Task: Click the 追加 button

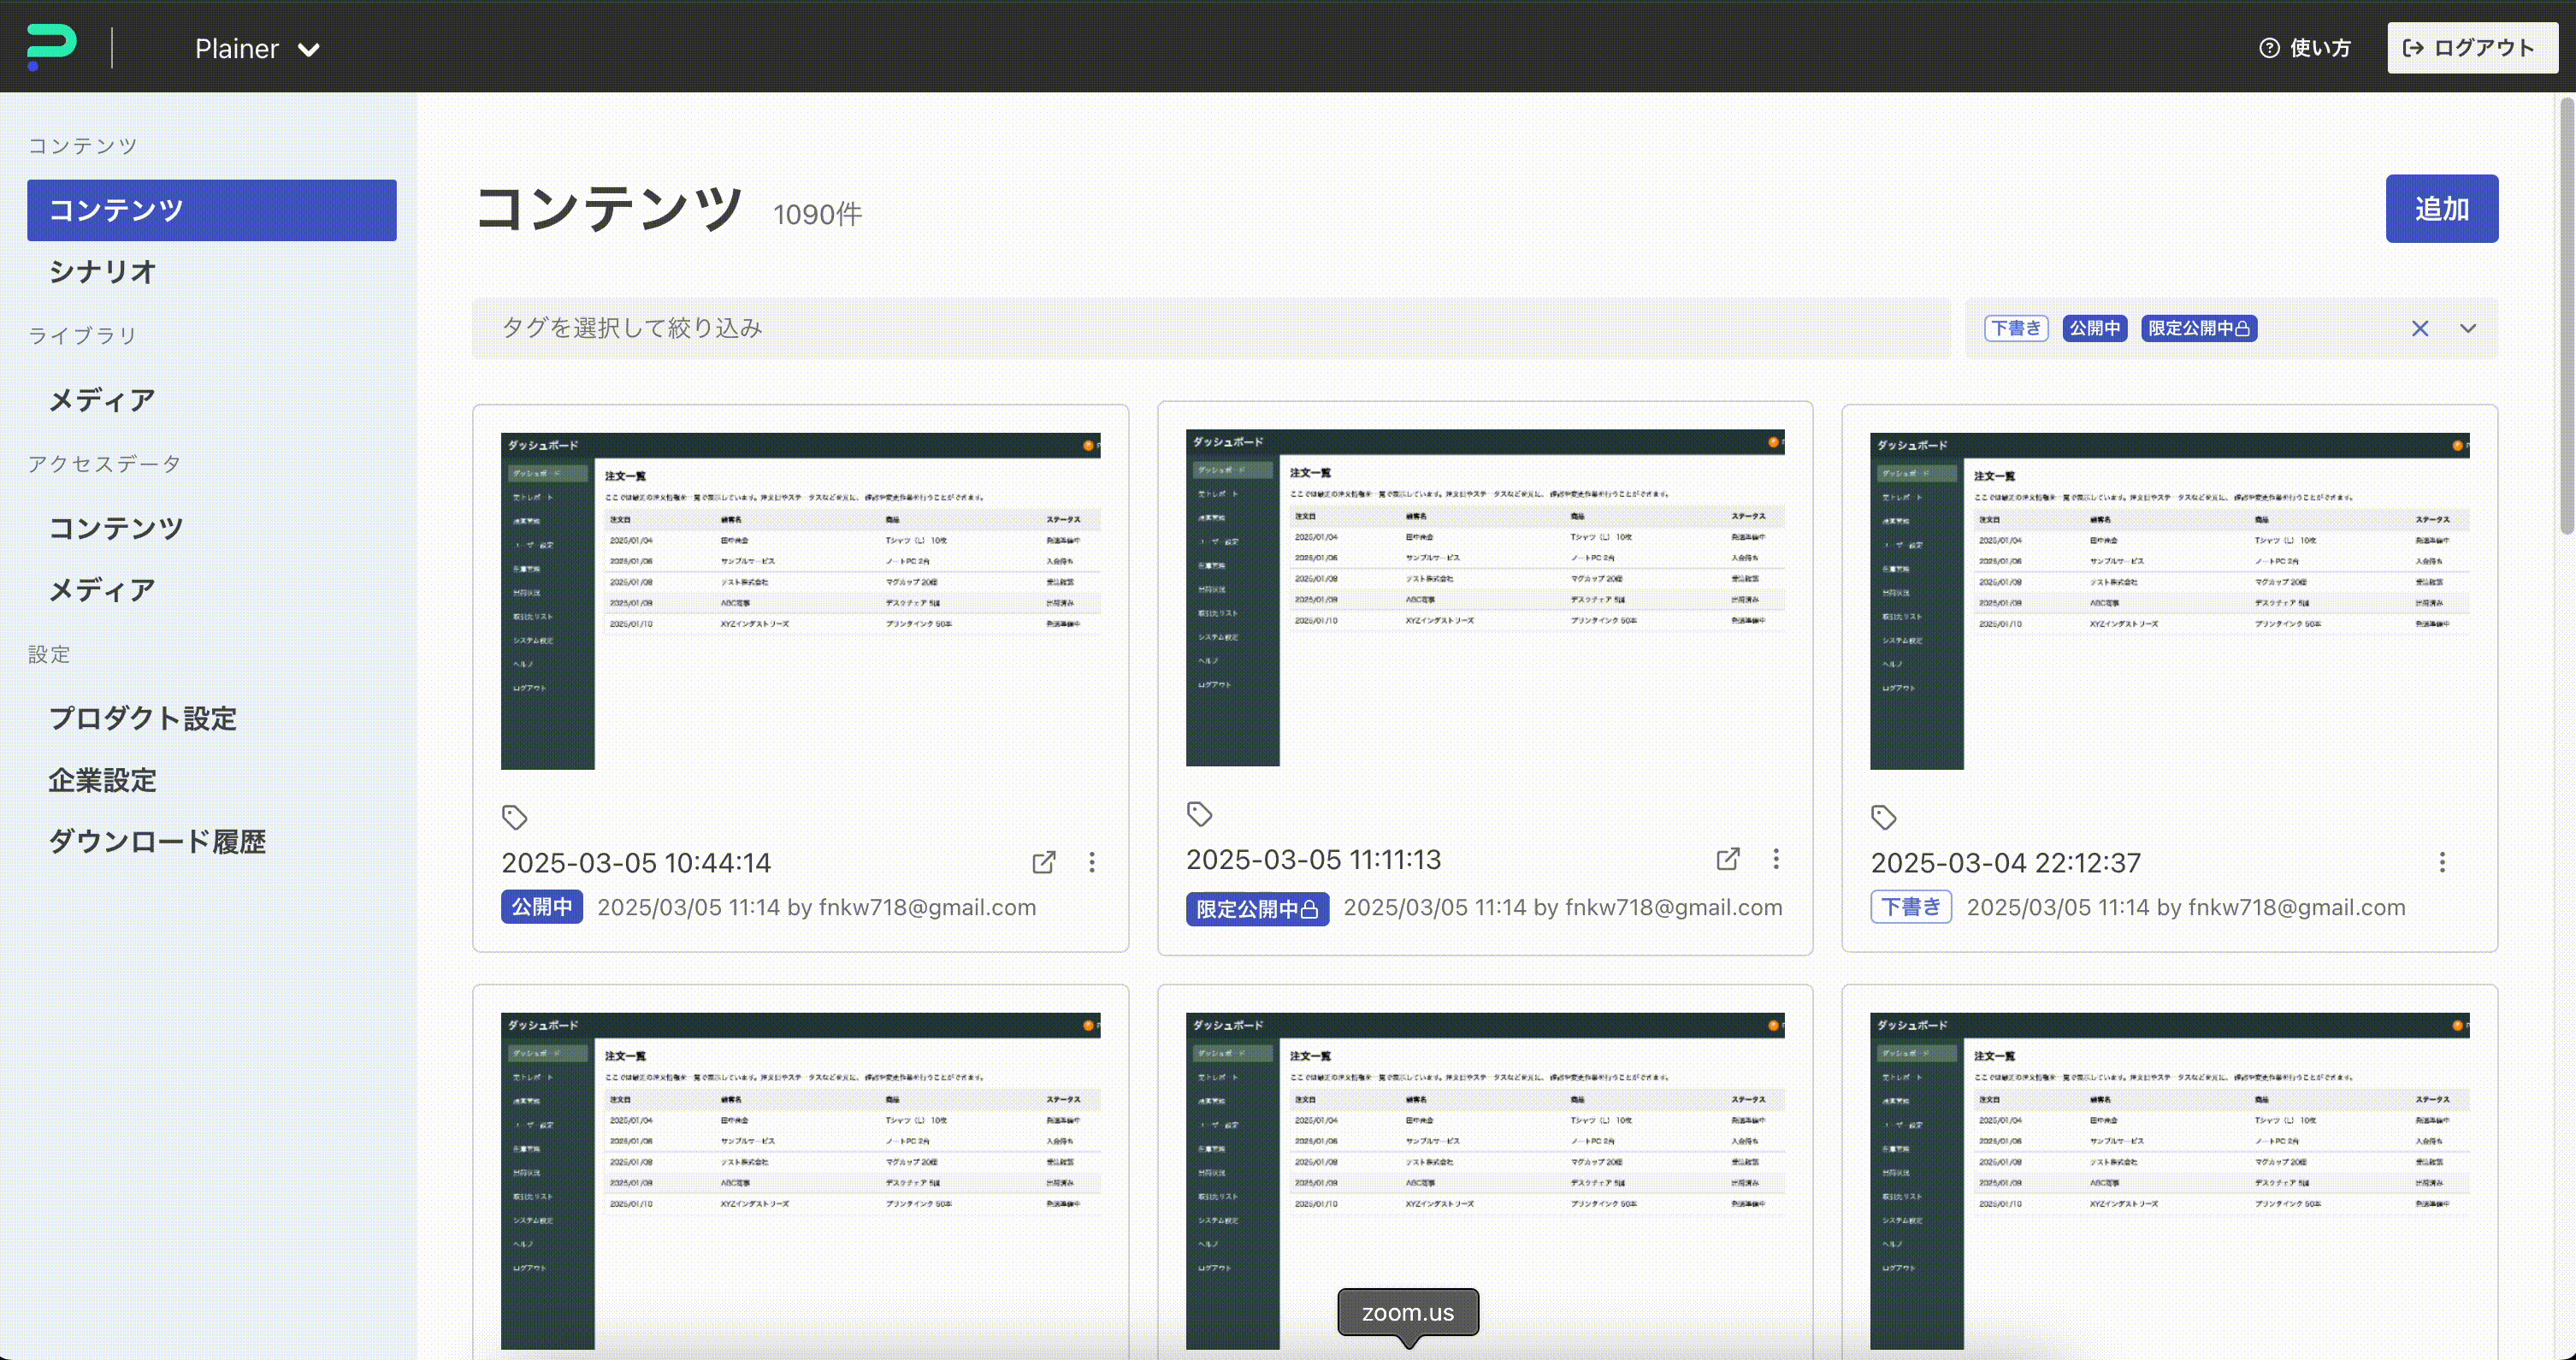Action: (x=2441, y=209)
